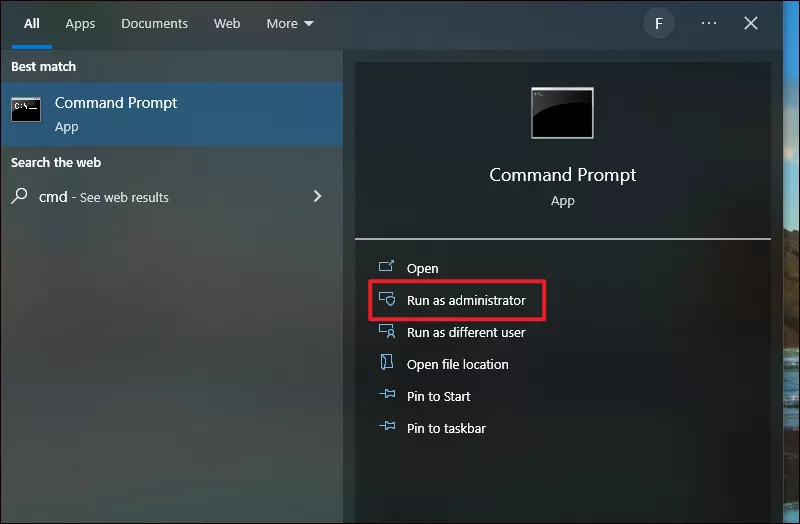Click the Open window arrow icon

[386, 266]
